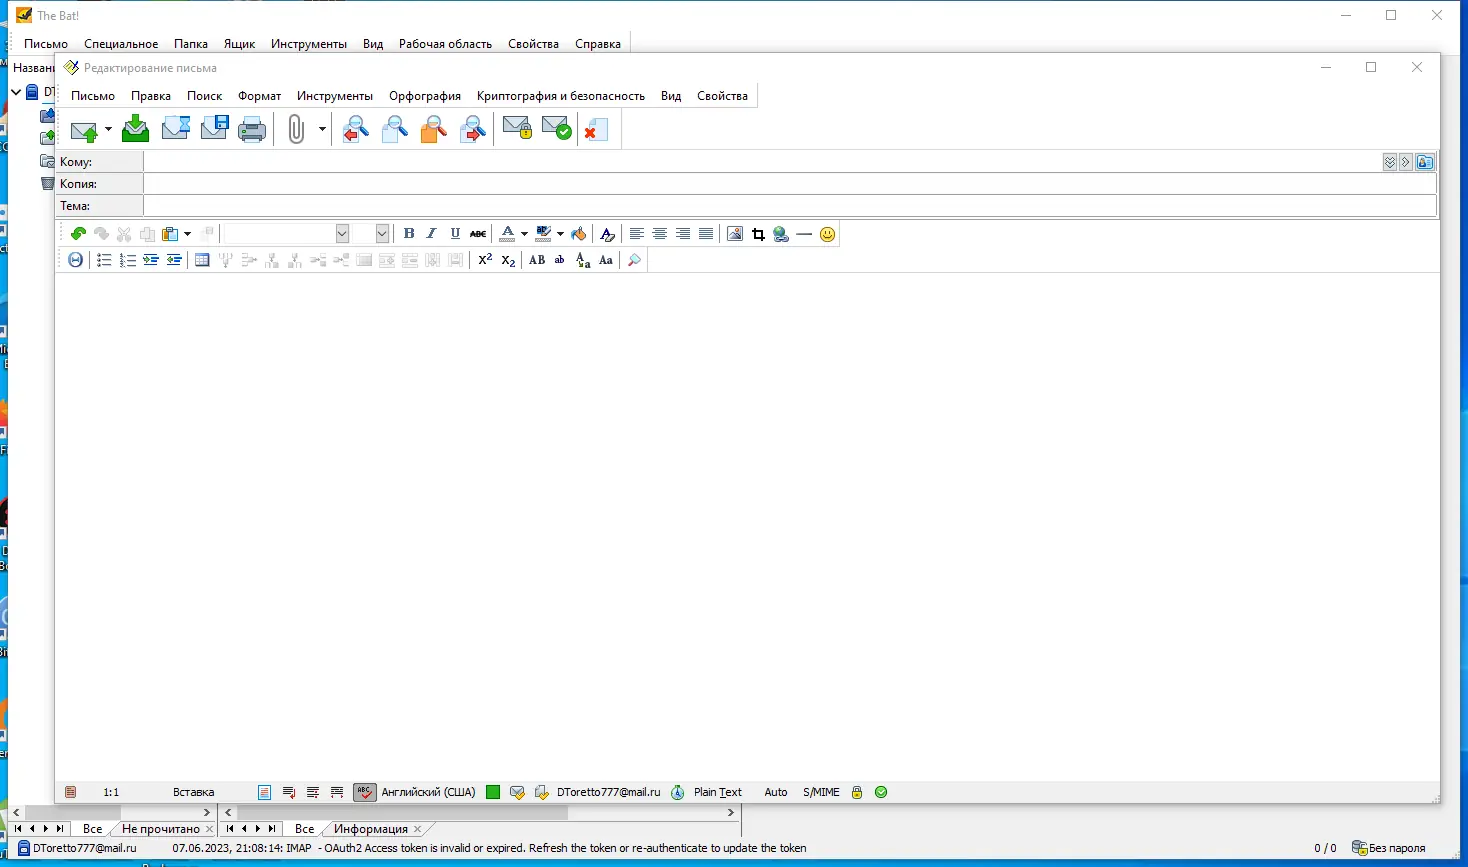This screenshot has height=867, width=1468.
Task: Apply subscript X₂ formatting
Action: 508,260
